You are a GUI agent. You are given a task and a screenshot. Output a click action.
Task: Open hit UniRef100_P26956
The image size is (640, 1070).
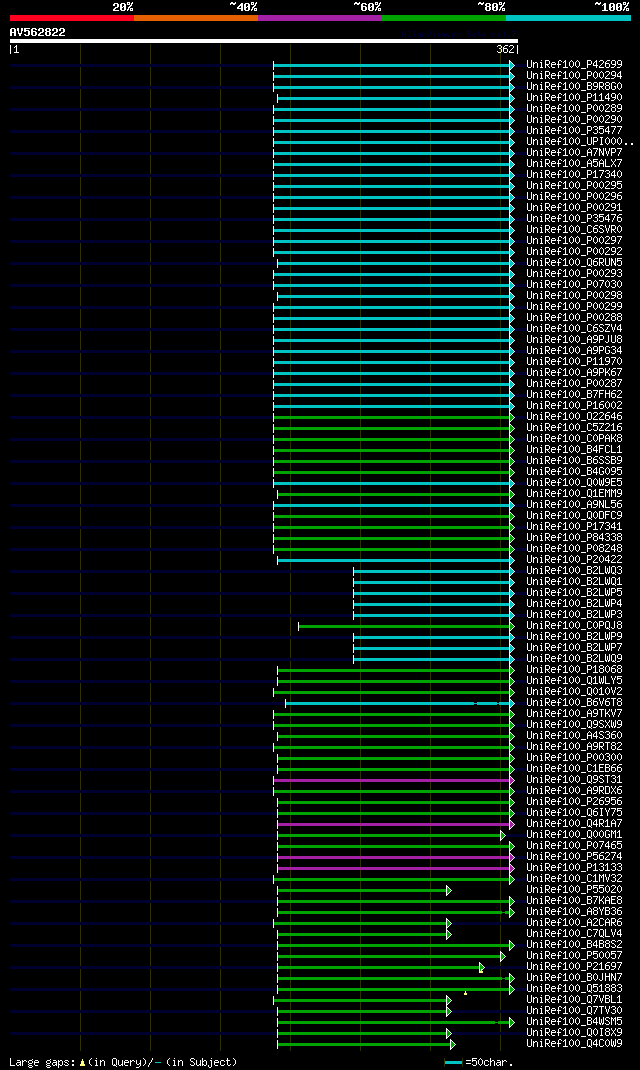pos(574,801)
